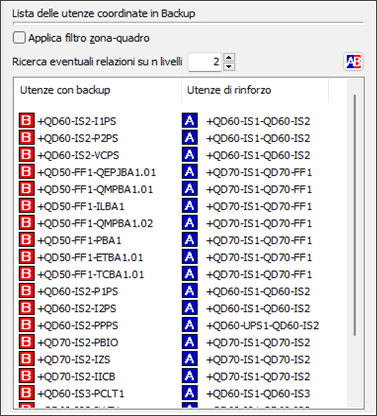Viewport: 377px width, 416px height.
Task: Increase relation levels with the up arrow
Action: [229, 57]
